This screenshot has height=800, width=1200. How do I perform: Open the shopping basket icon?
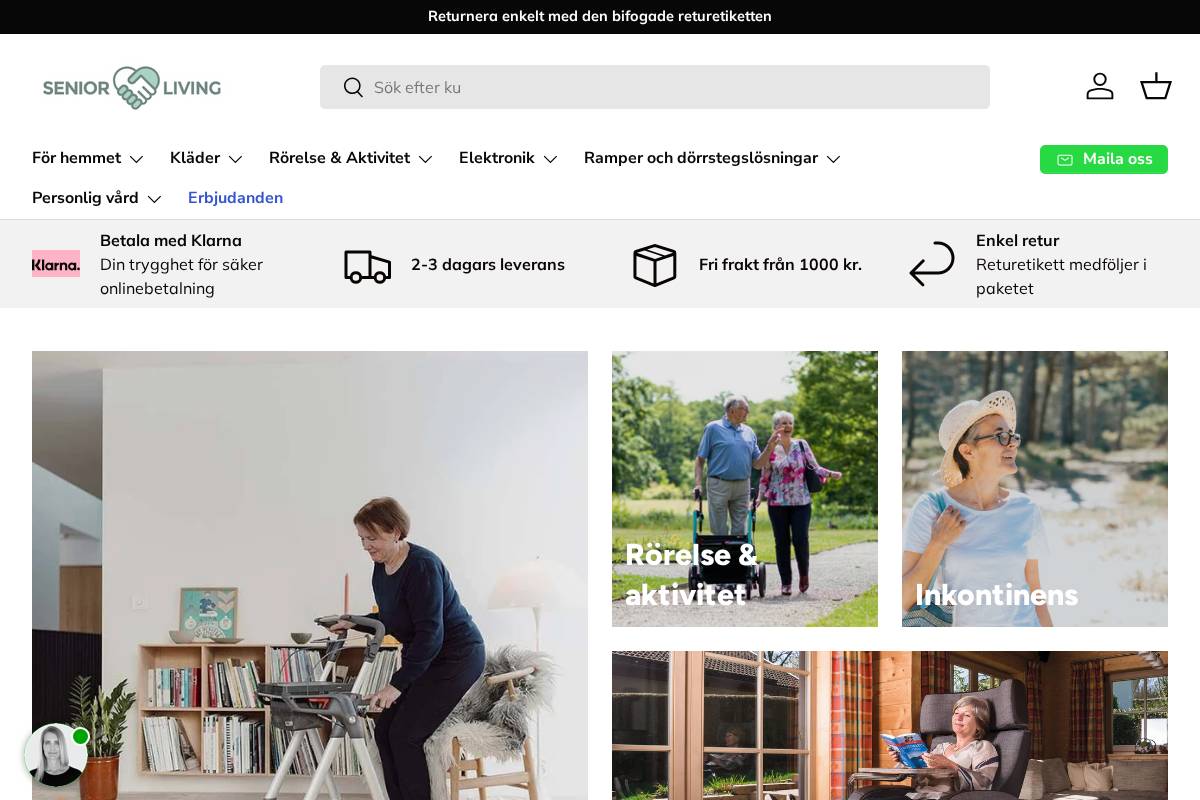[x=1156, y=87]
